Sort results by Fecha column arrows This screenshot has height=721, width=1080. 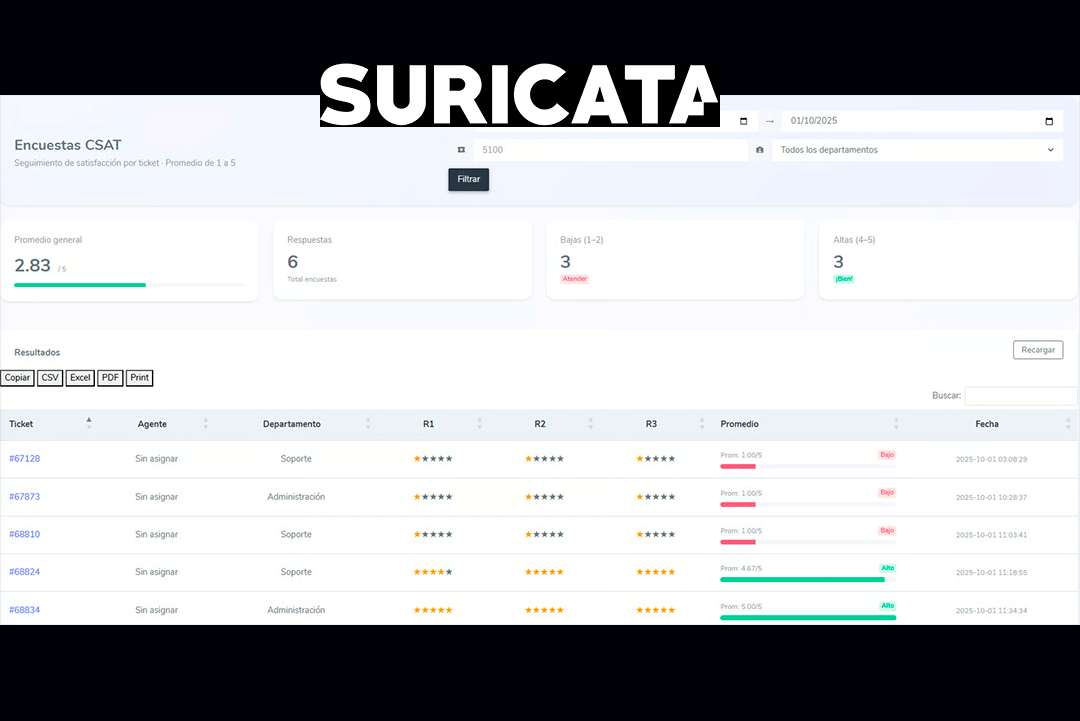click(1068, 424)
